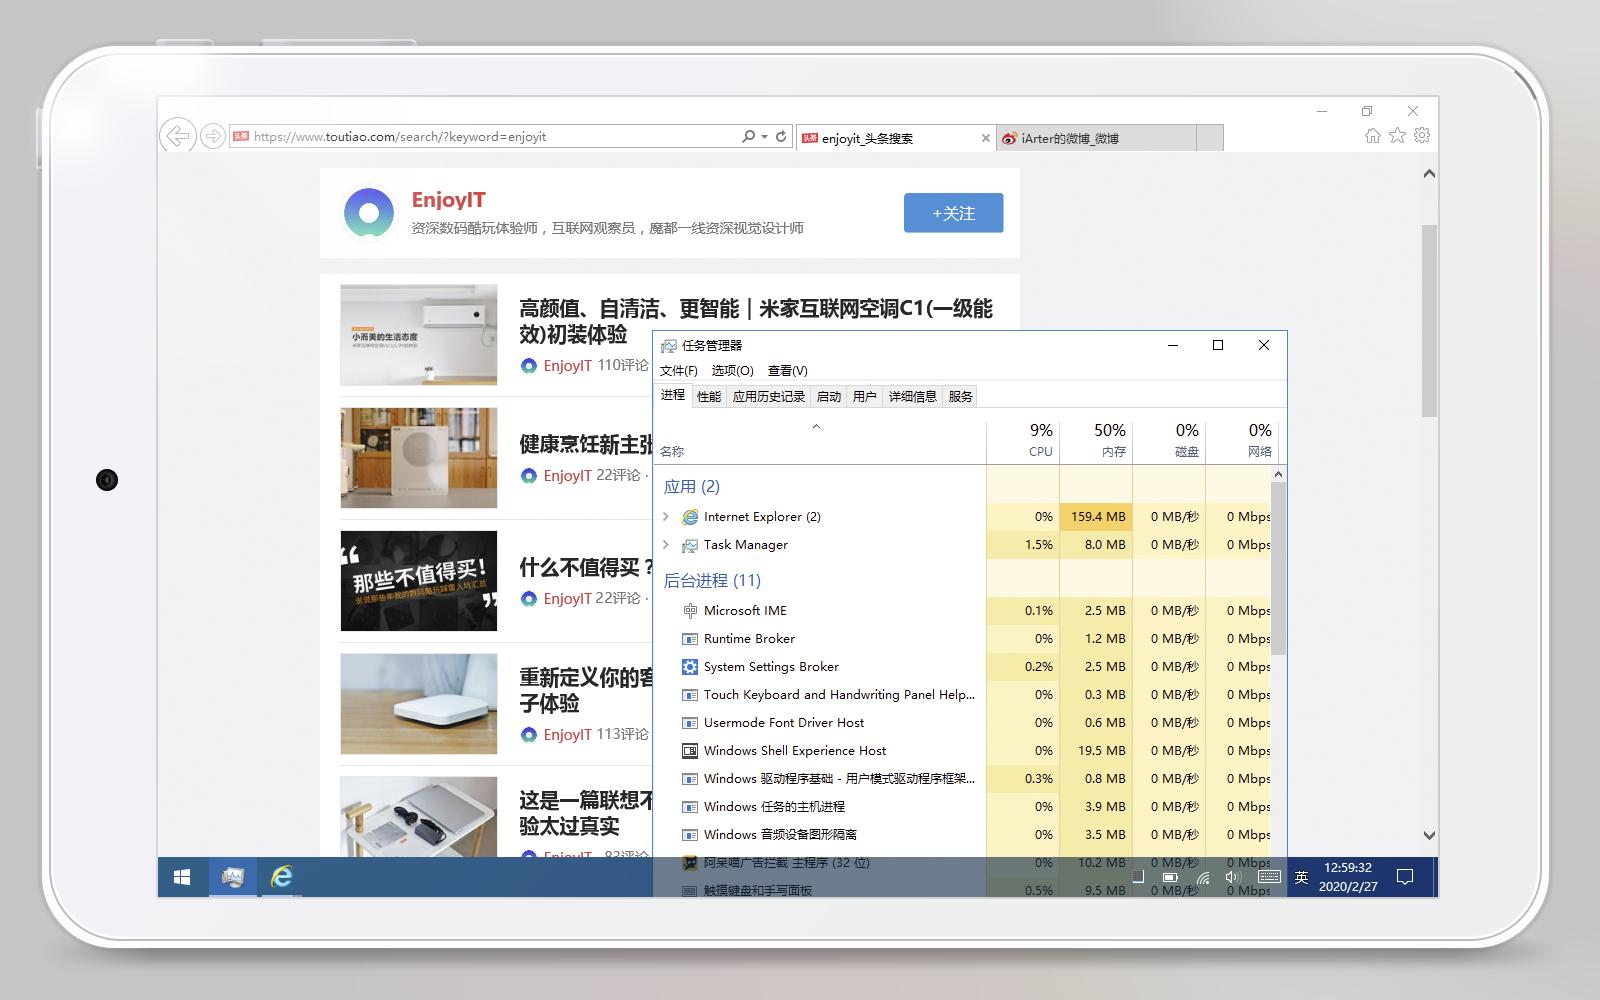Switch to the 详细信息 tab
Image resolution: width=1600 pixels, height=1000 pixels.
912,396
